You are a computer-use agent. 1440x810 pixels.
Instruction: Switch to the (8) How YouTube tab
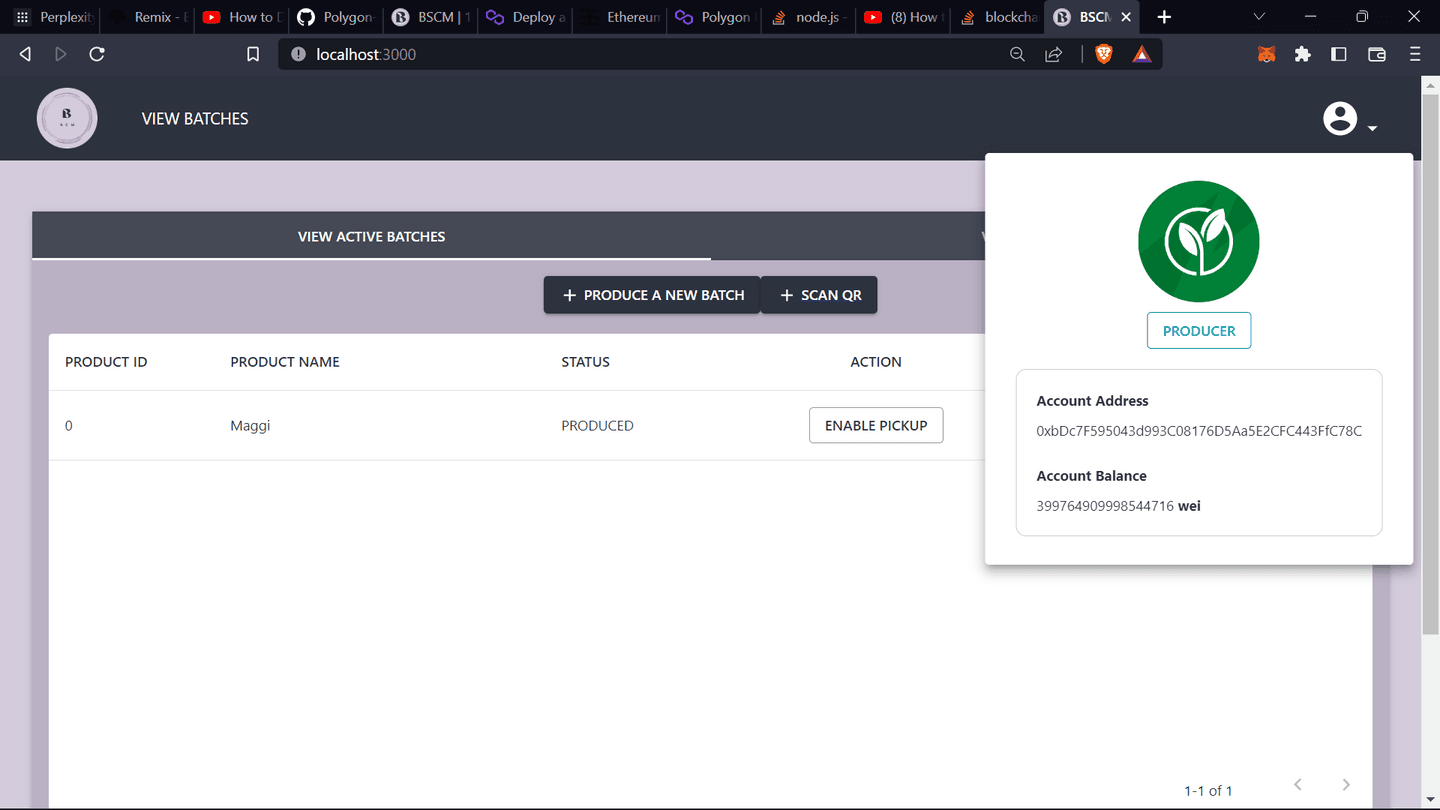(x=902, y=17)
